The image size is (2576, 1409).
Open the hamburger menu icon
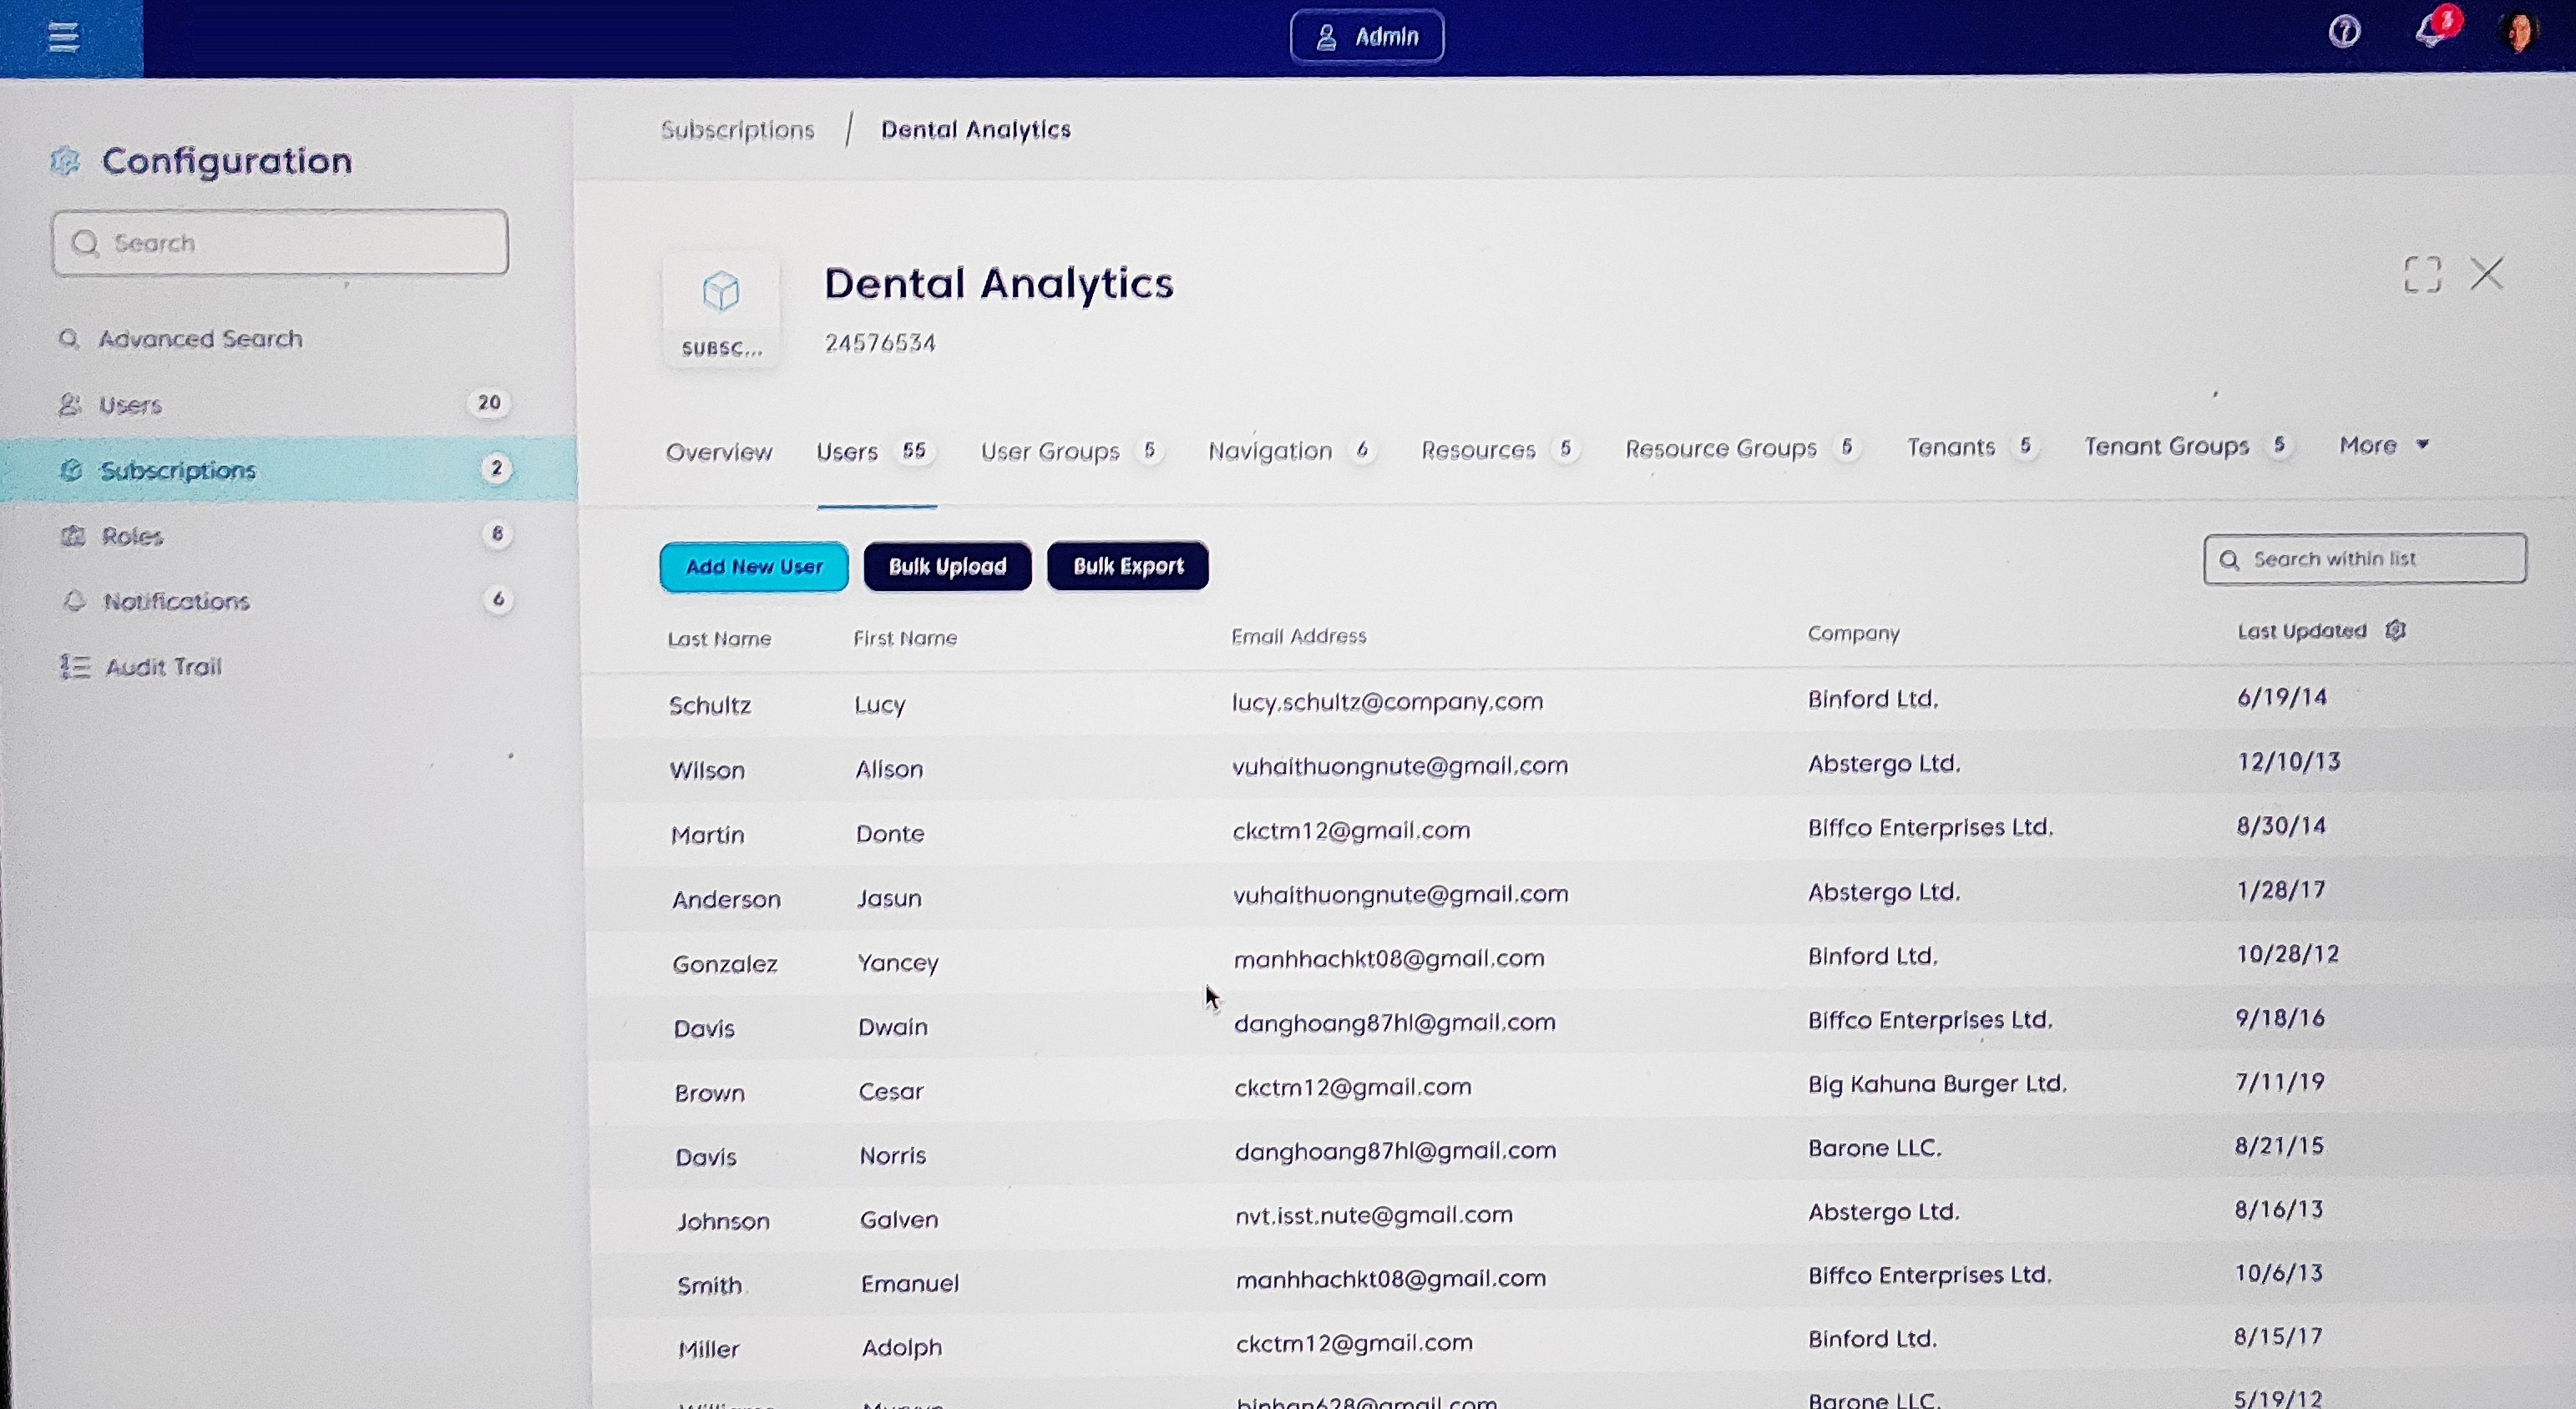63,37
